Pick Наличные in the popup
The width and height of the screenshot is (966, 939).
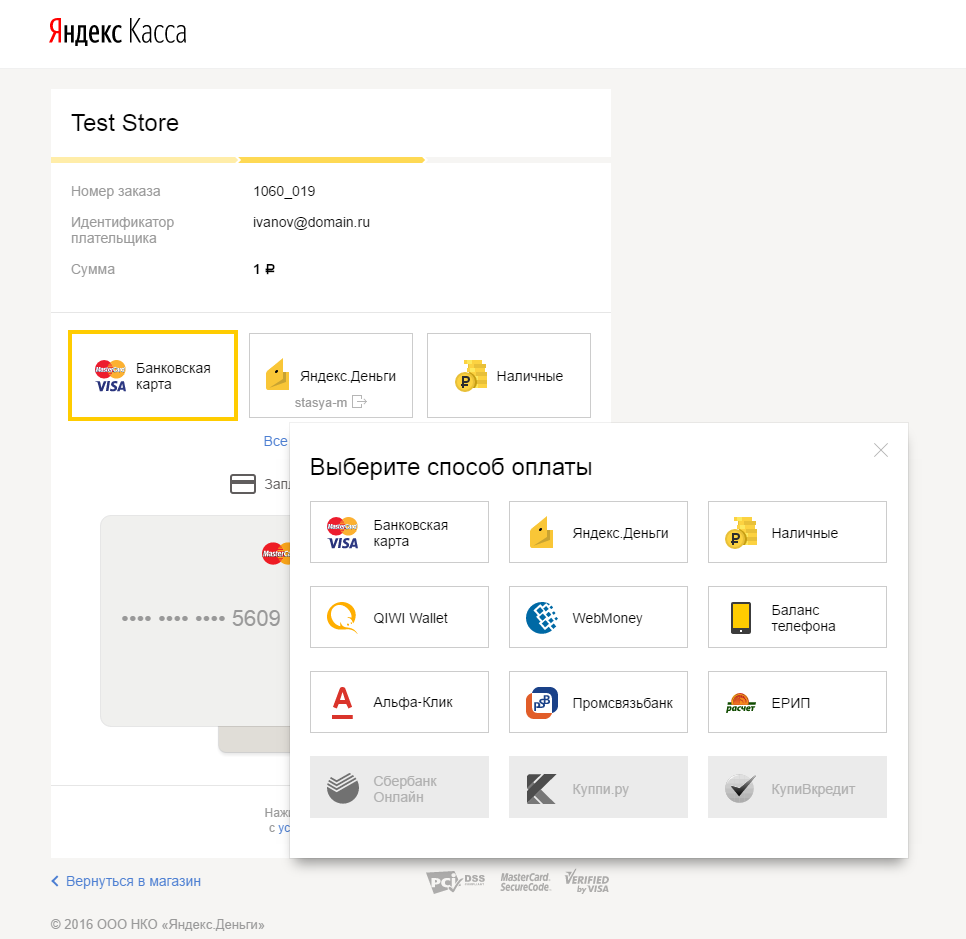[x=797, y=532]
